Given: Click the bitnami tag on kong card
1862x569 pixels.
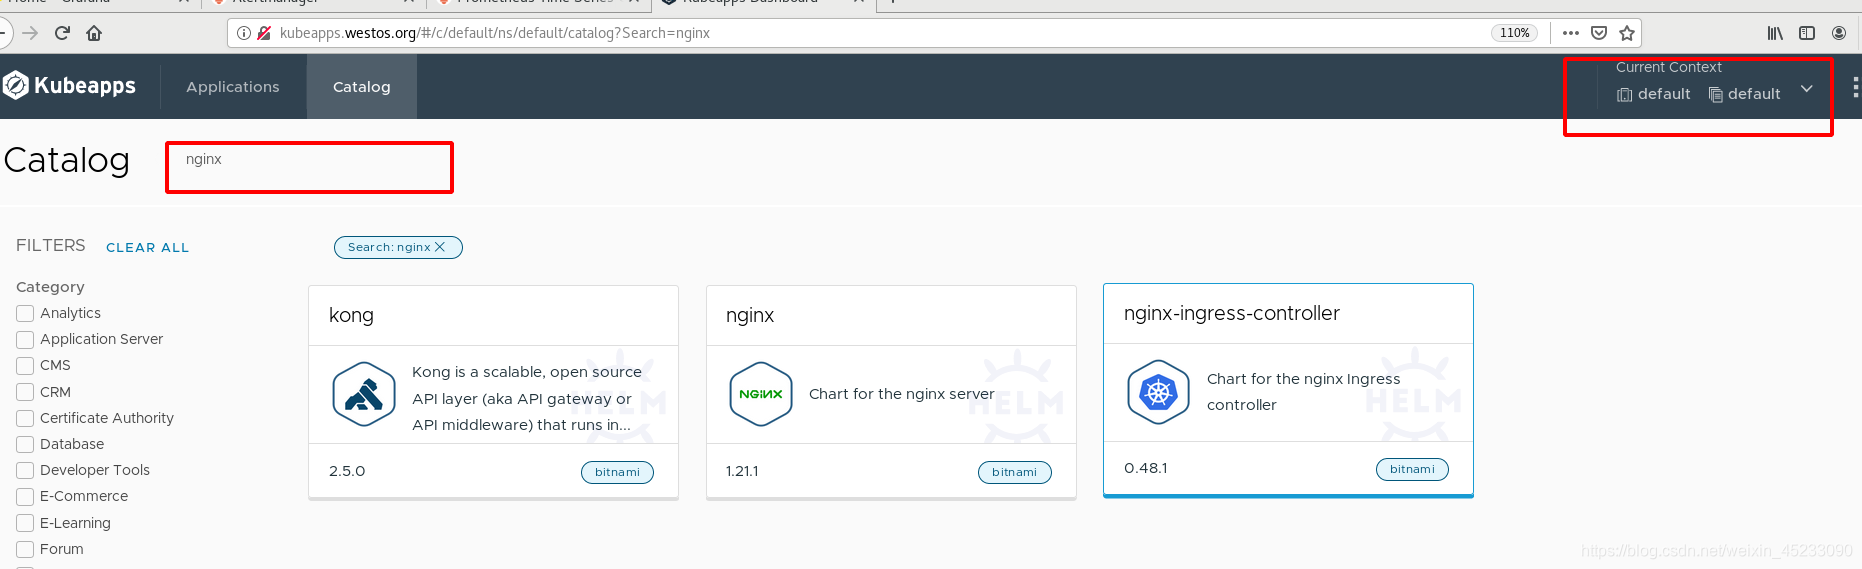Looking at the screenshot, I should click(x=617, y=472).
